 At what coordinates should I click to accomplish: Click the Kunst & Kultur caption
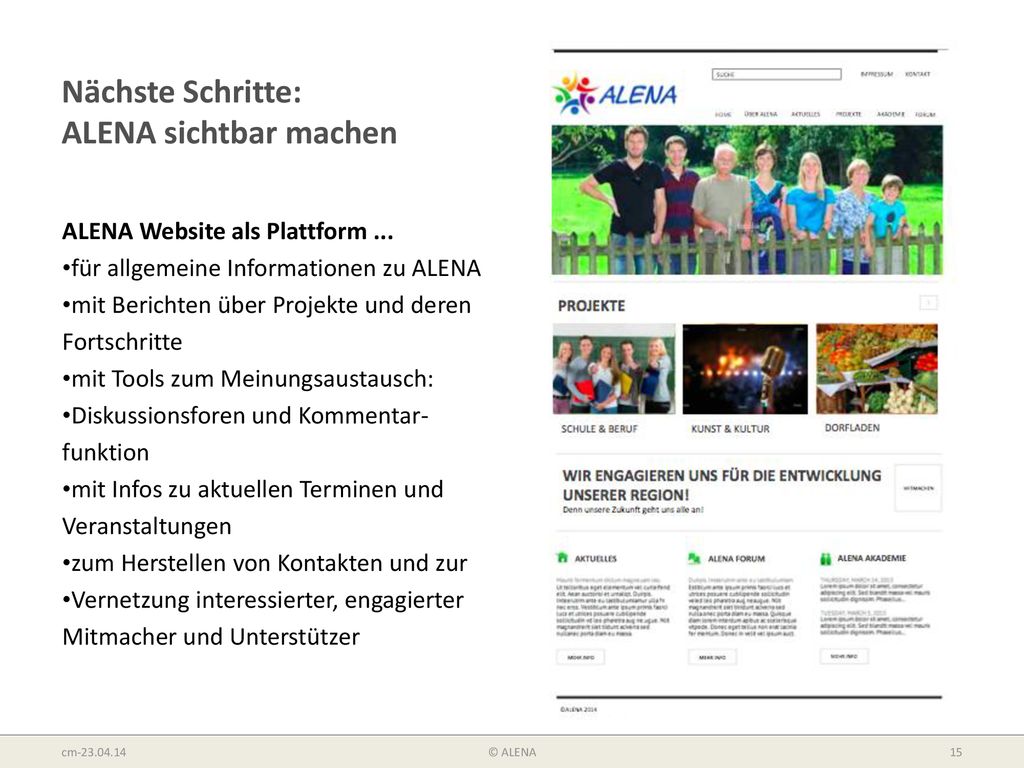coord(730,429)
